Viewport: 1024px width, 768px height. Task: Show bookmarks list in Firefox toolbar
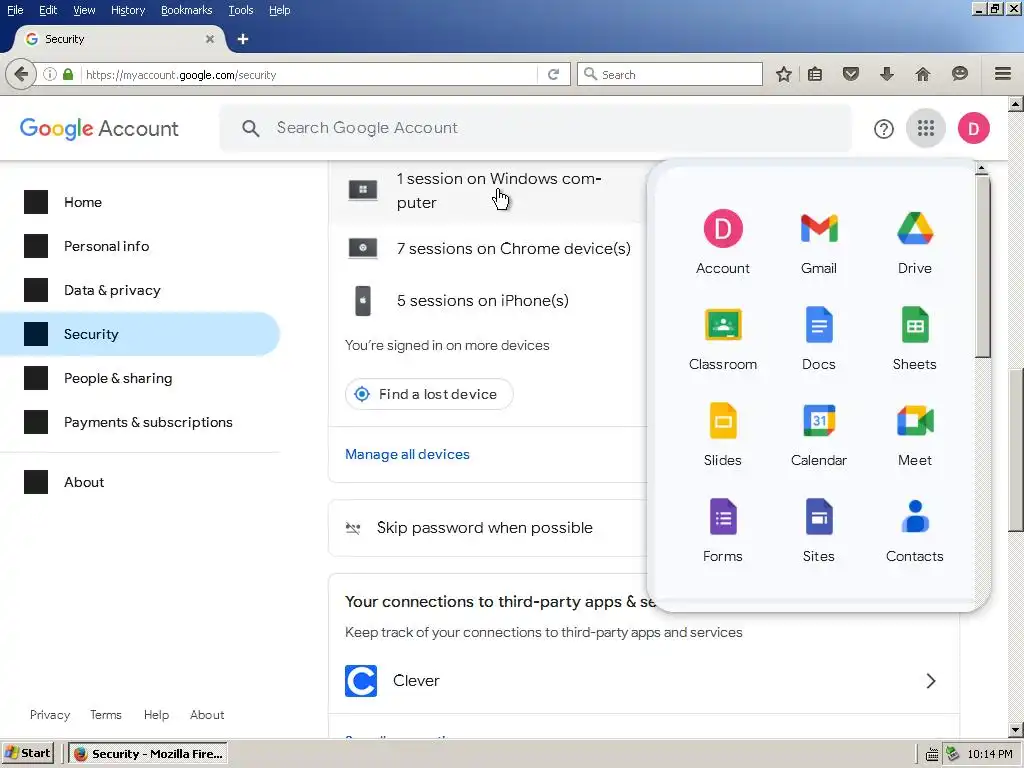pos(814,74)
